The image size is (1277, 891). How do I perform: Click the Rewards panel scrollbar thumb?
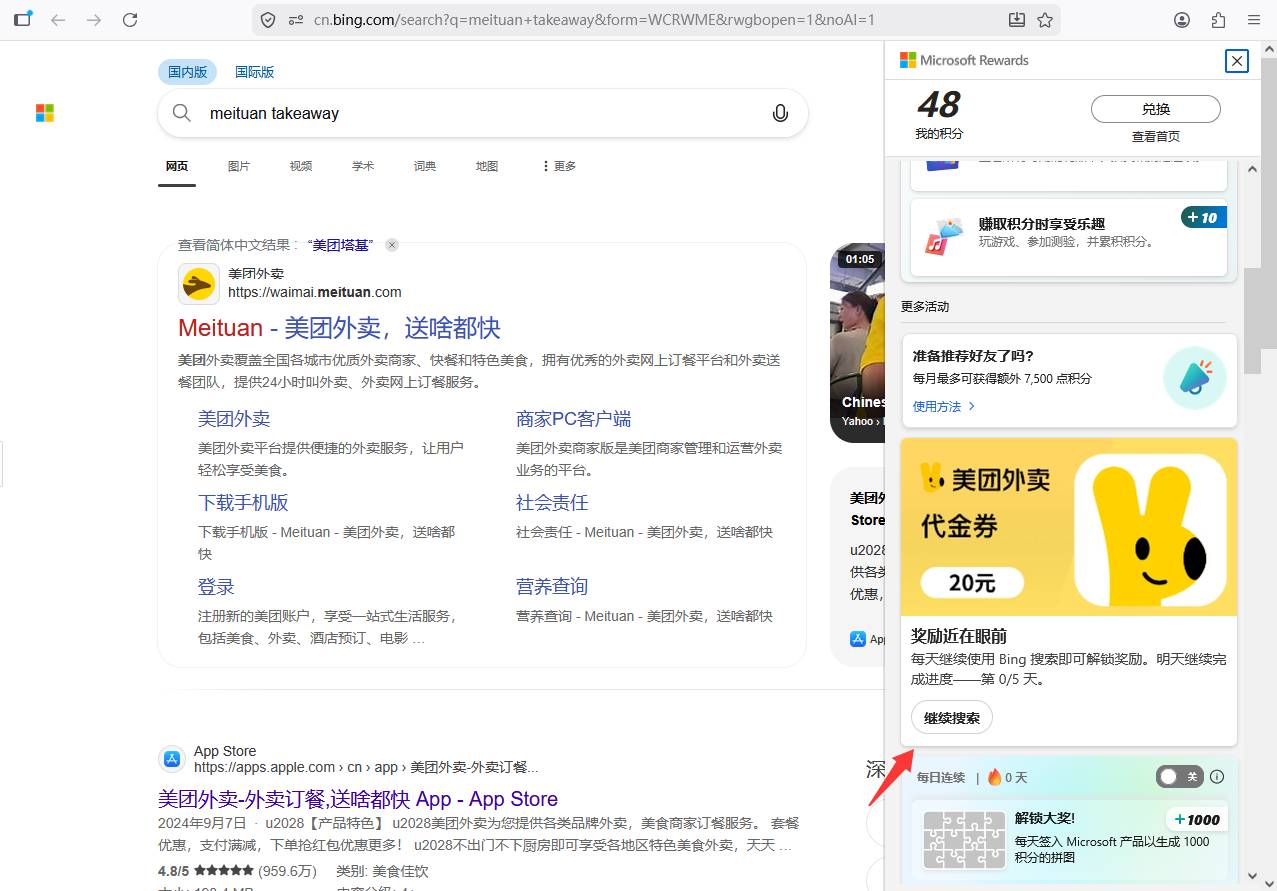tap(1253, 320)
